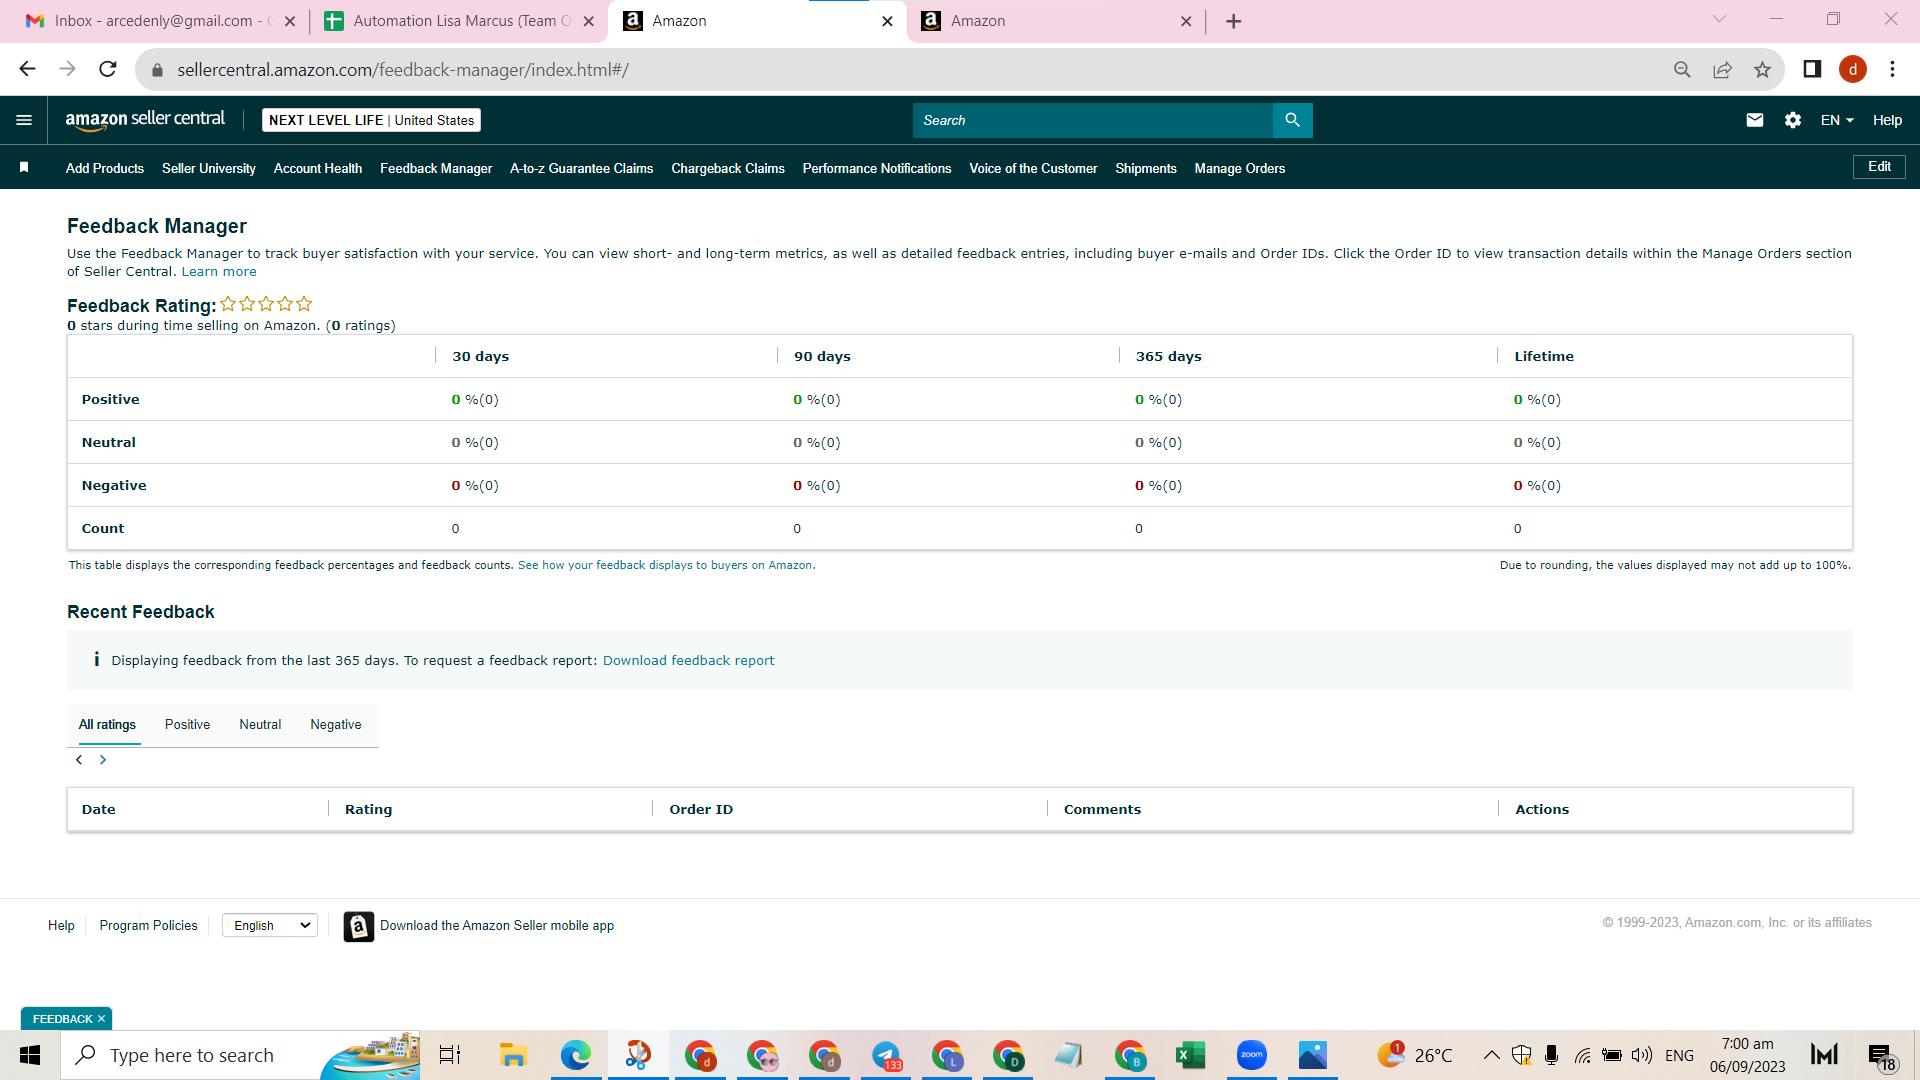The width and height of the screenshot is (1920, 1080).
Task: Open Program Policies footer link
Action: 148,926
